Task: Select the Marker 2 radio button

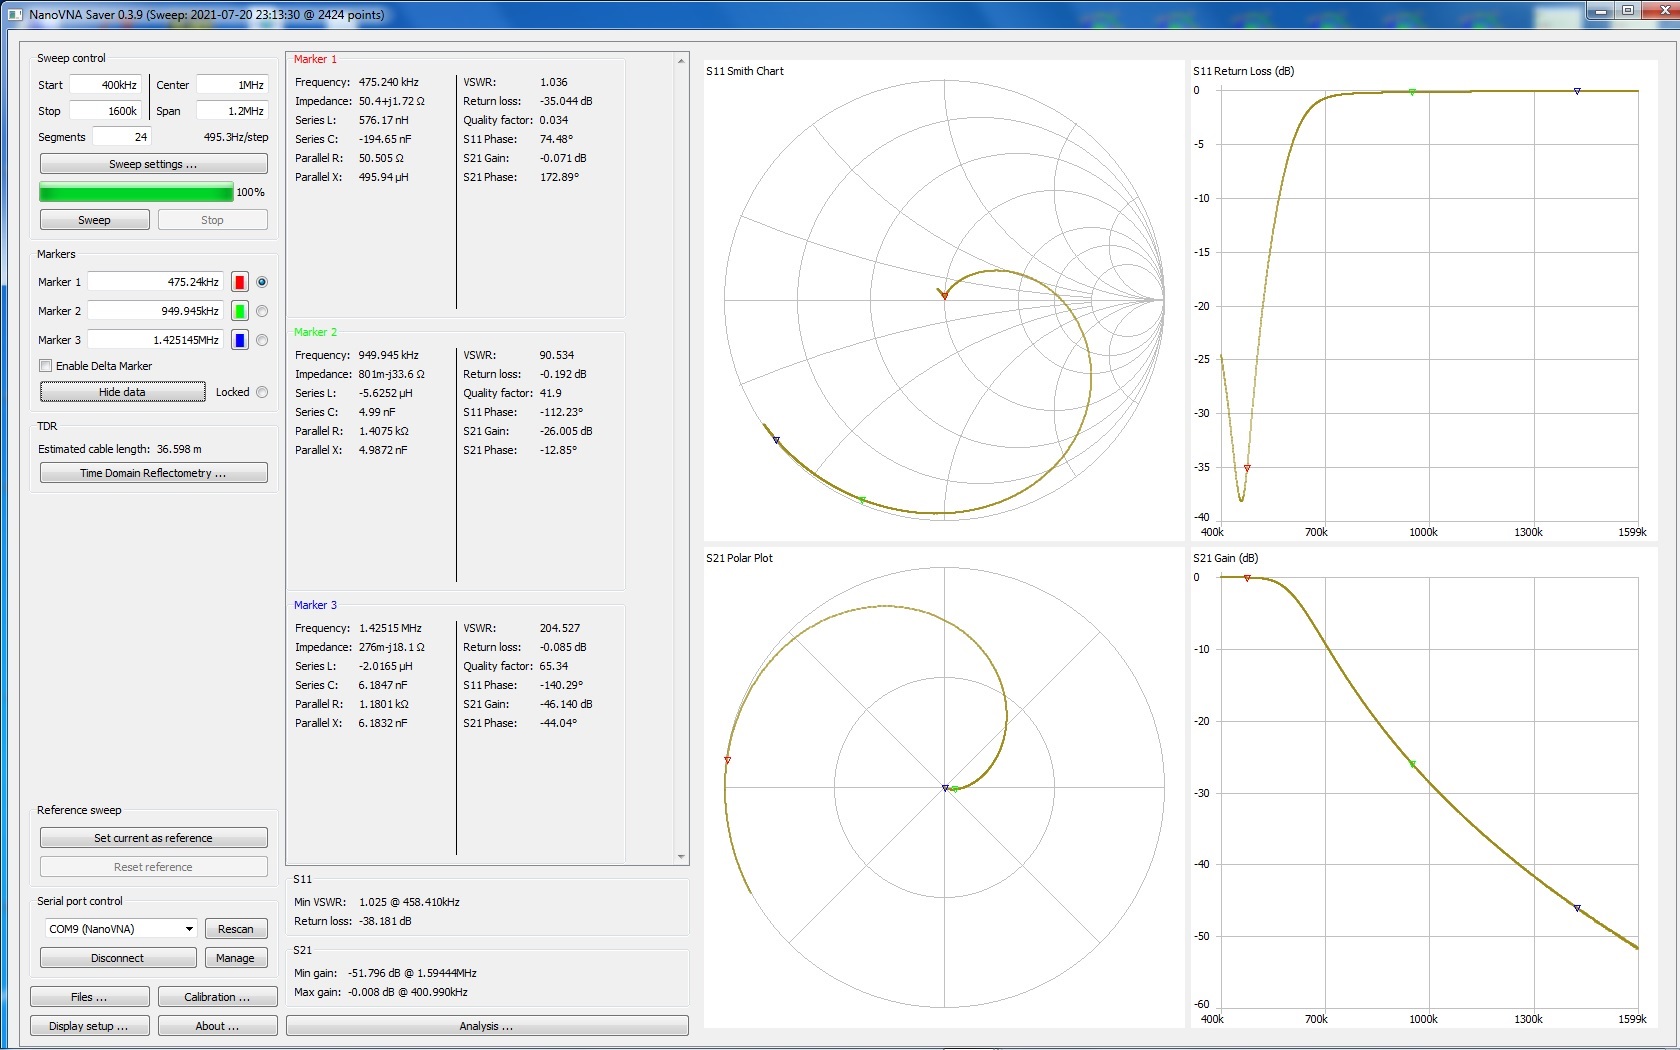Action: tap(262, 311)
